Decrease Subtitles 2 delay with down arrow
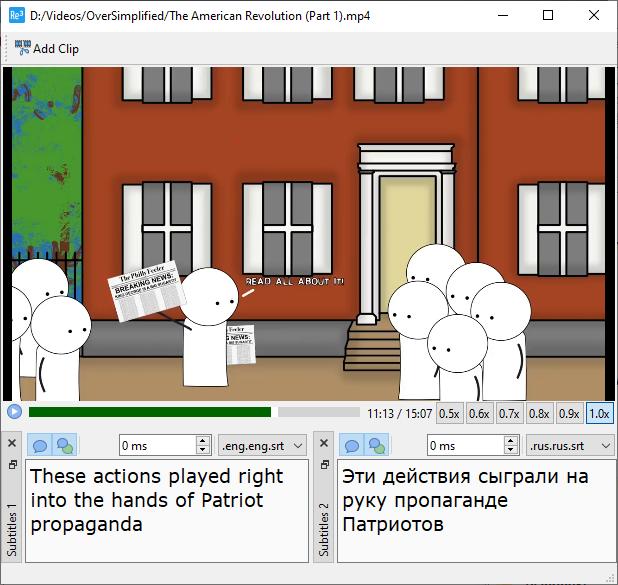 [x=511, y=450]
